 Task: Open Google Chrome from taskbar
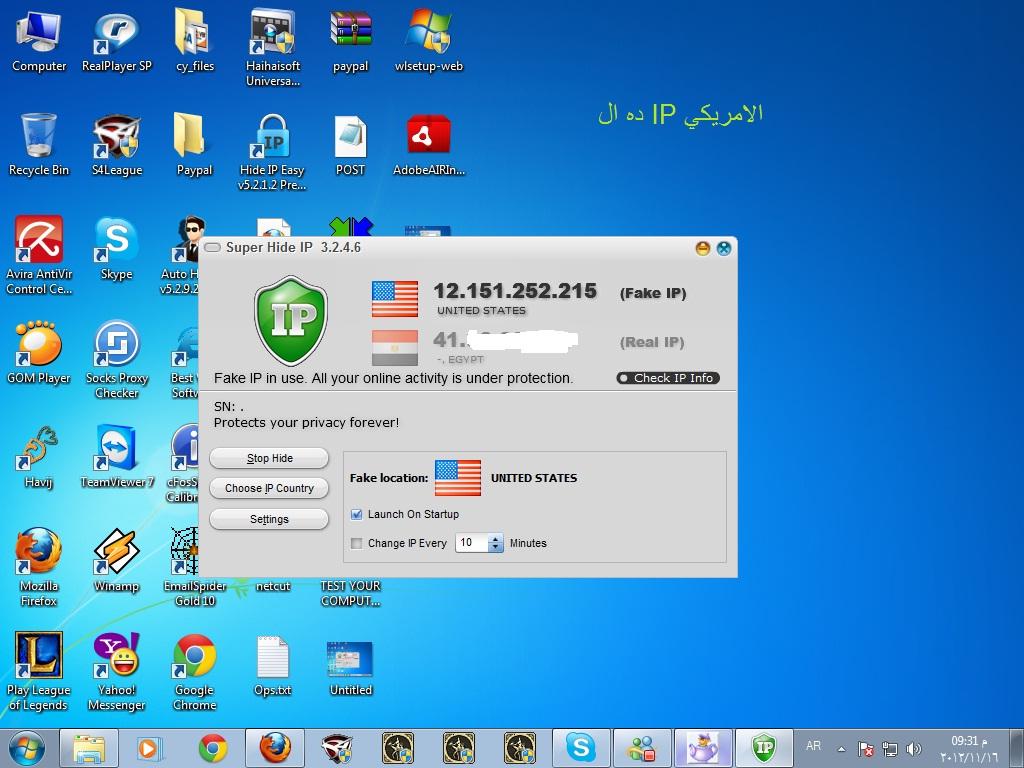pyautogui.click(x=213, y=748)
